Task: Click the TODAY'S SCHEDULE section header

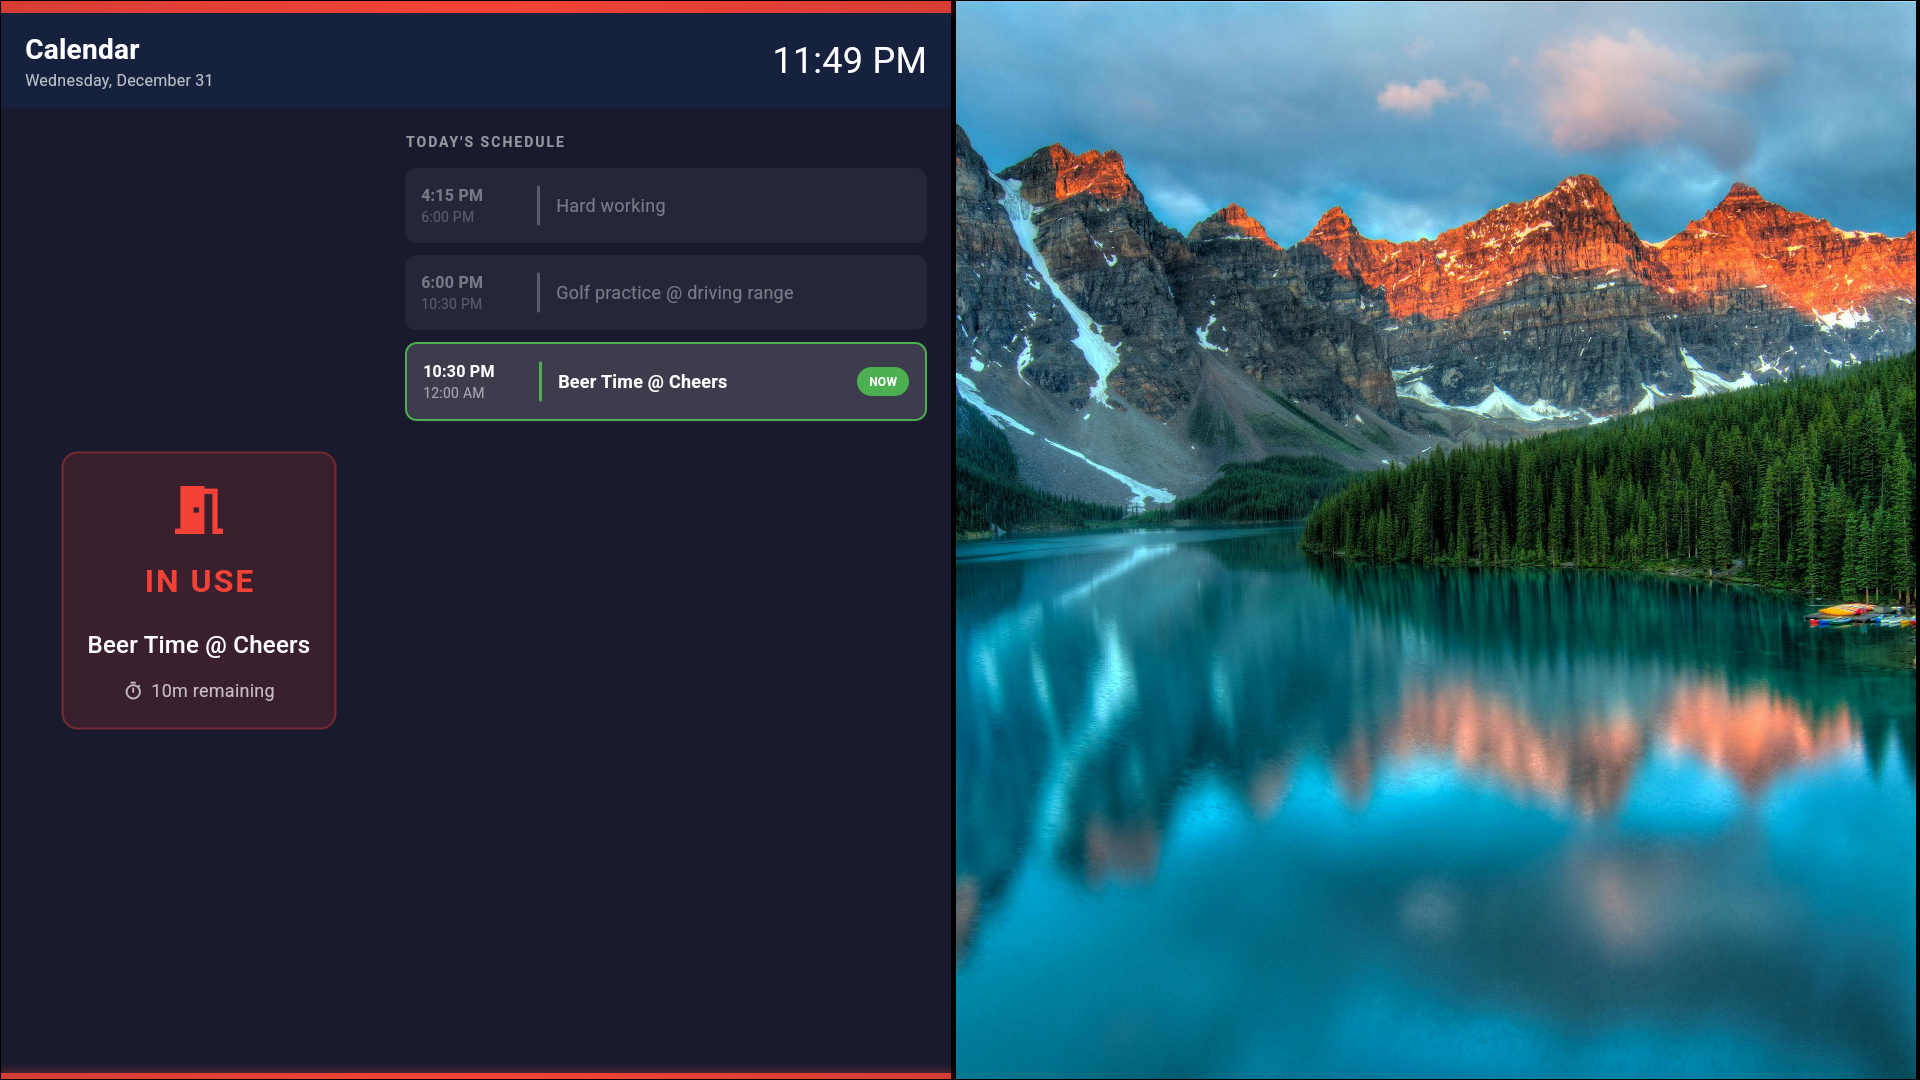Action: point(485,142)
